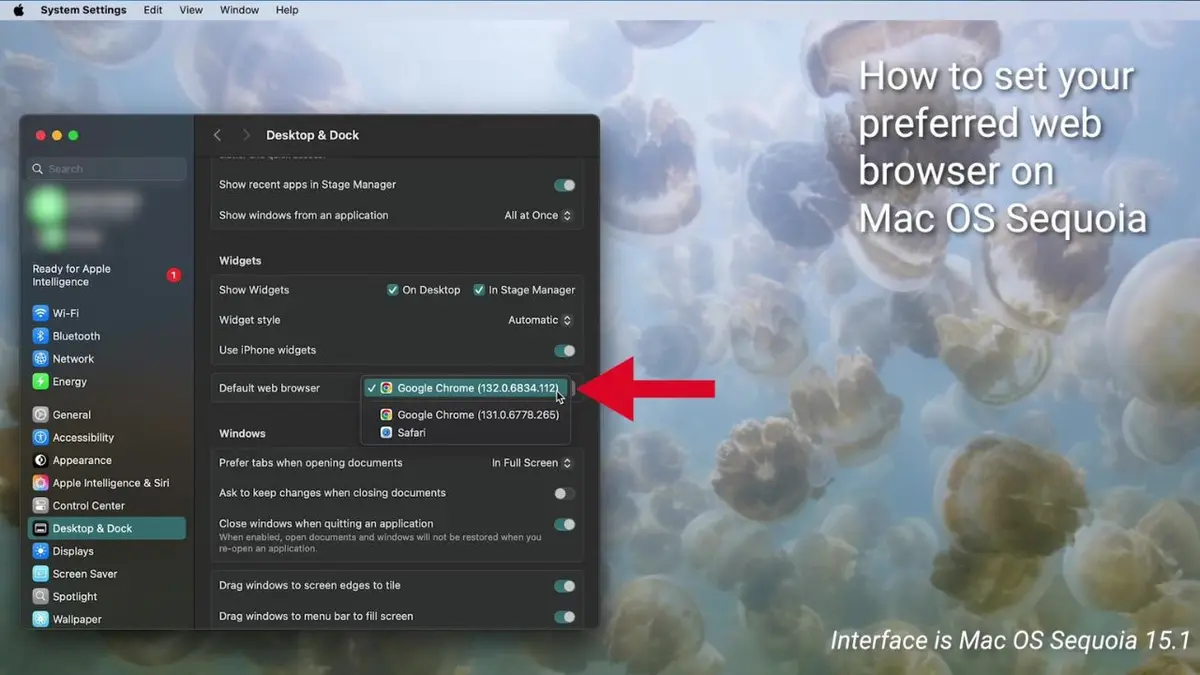Open the View menu
The image size is (1200, 675).
point(191,10)
